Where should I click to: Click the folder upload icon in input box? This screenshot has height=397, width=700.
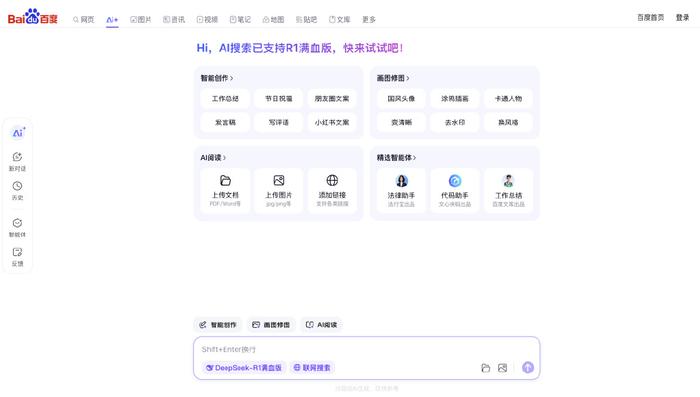coord(486,368)
